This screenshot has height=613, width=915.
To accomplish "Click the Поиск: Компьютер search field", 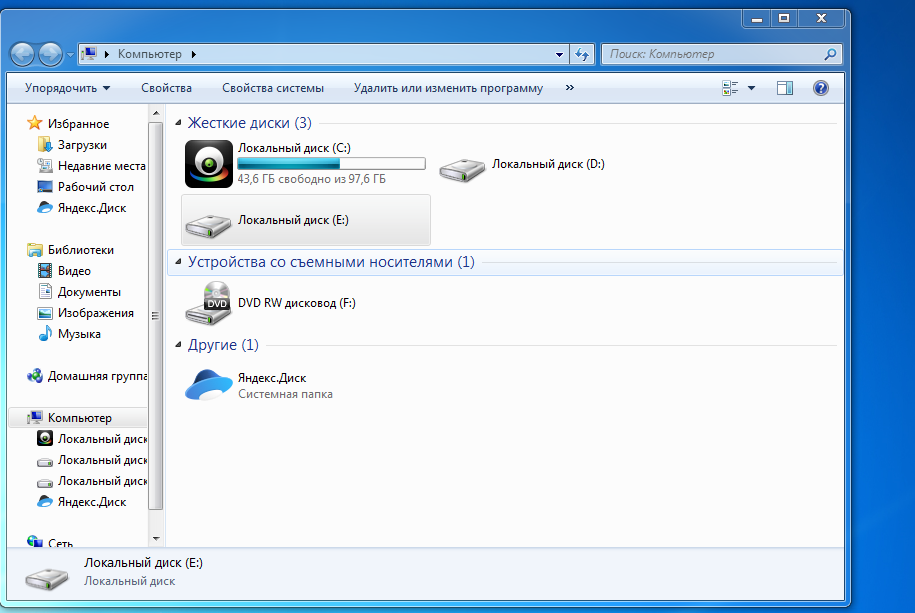I will pyautogui.click(x=712, y=54).
